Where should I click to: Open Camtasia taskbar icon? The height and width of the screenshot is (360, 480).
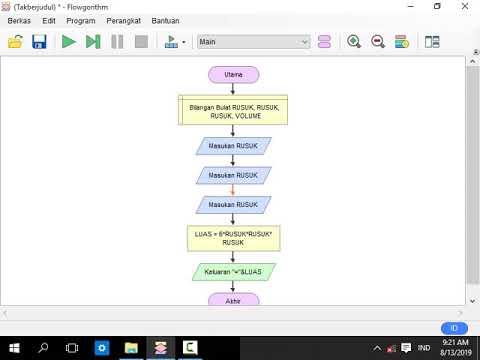tap(190, 348)
